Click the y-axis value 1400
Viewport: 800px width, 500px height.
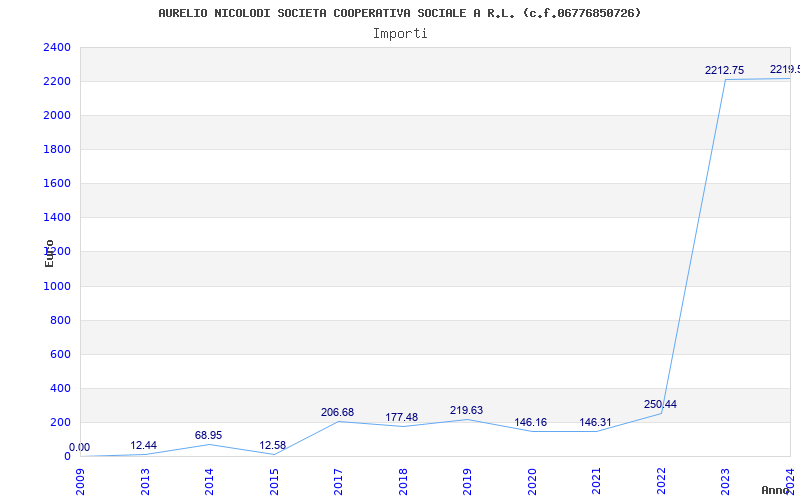[x=57, y=217]
